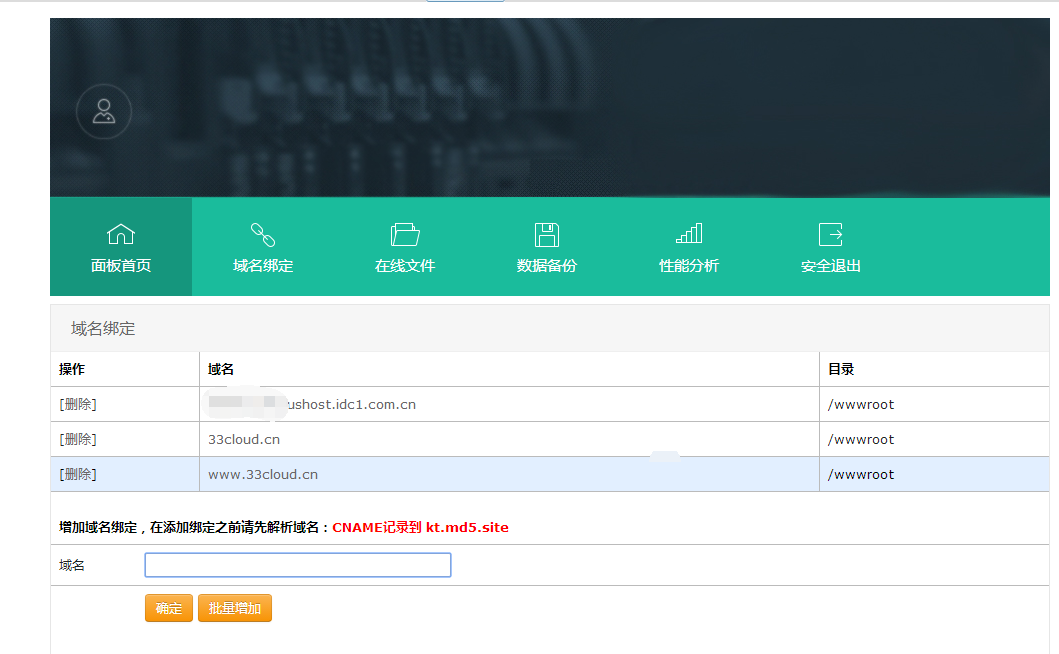Open the 面板首页 menu label

coord(121,266)
